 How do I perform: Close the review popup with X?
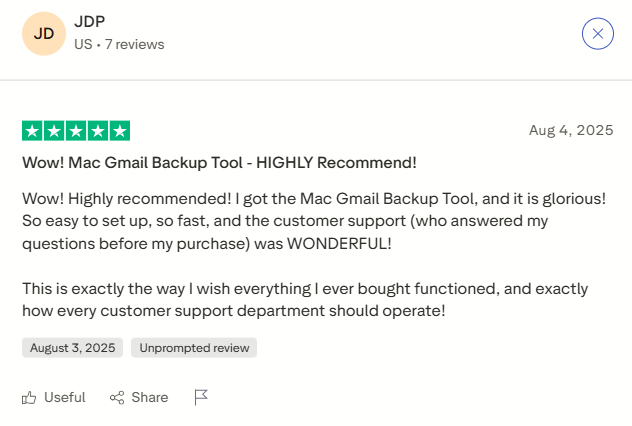pos(597,33)
